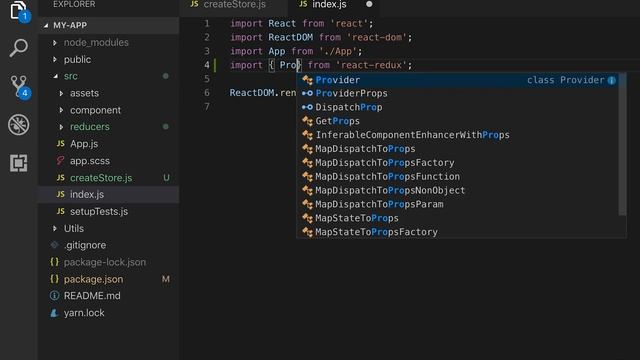Viewport: 640px width, 360px height.
Task: Choose InferableComponentEnhancerWithProps suggestion
Action: pos(457,135)
